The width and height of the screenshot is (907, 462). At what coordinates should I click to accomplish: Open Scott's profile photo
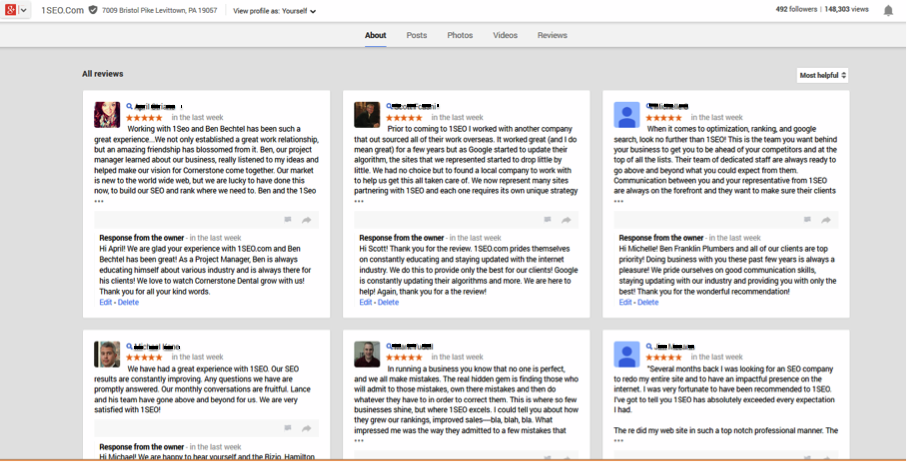point(367,114)
